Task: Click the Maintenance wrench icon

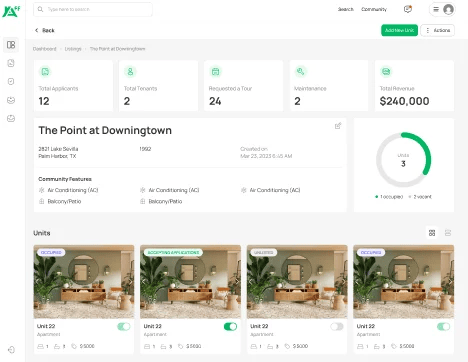Action: 301,71
